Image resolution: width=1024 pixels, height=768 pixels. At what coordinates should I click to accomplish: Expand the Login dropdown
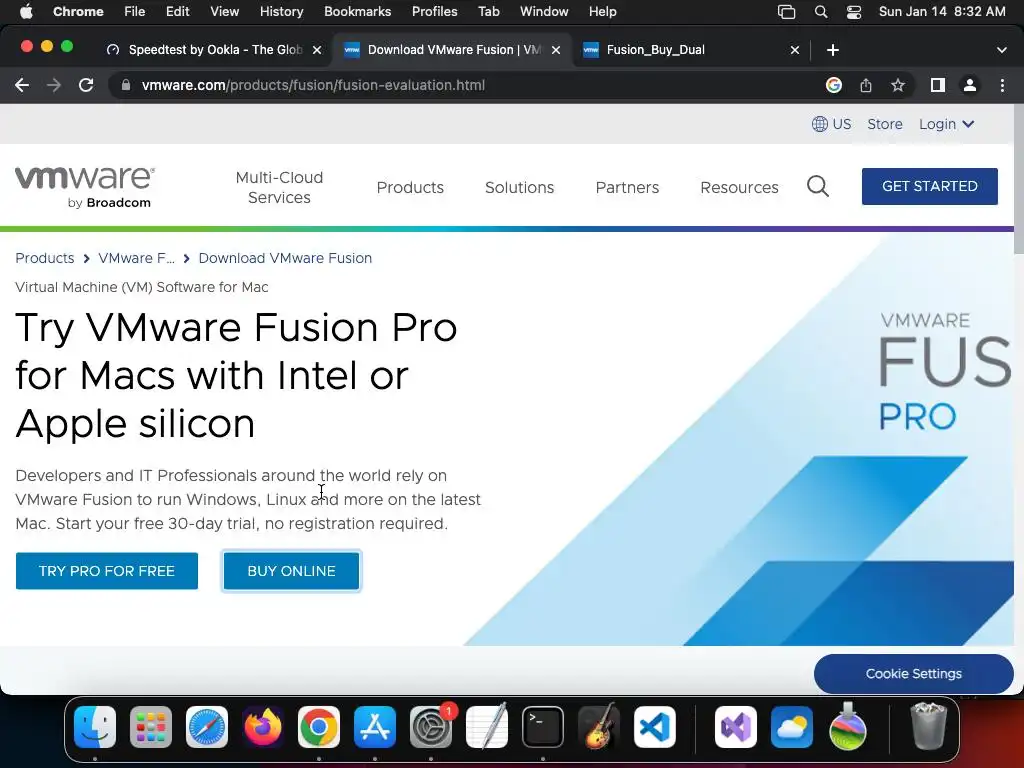click(x=946, y=124)
